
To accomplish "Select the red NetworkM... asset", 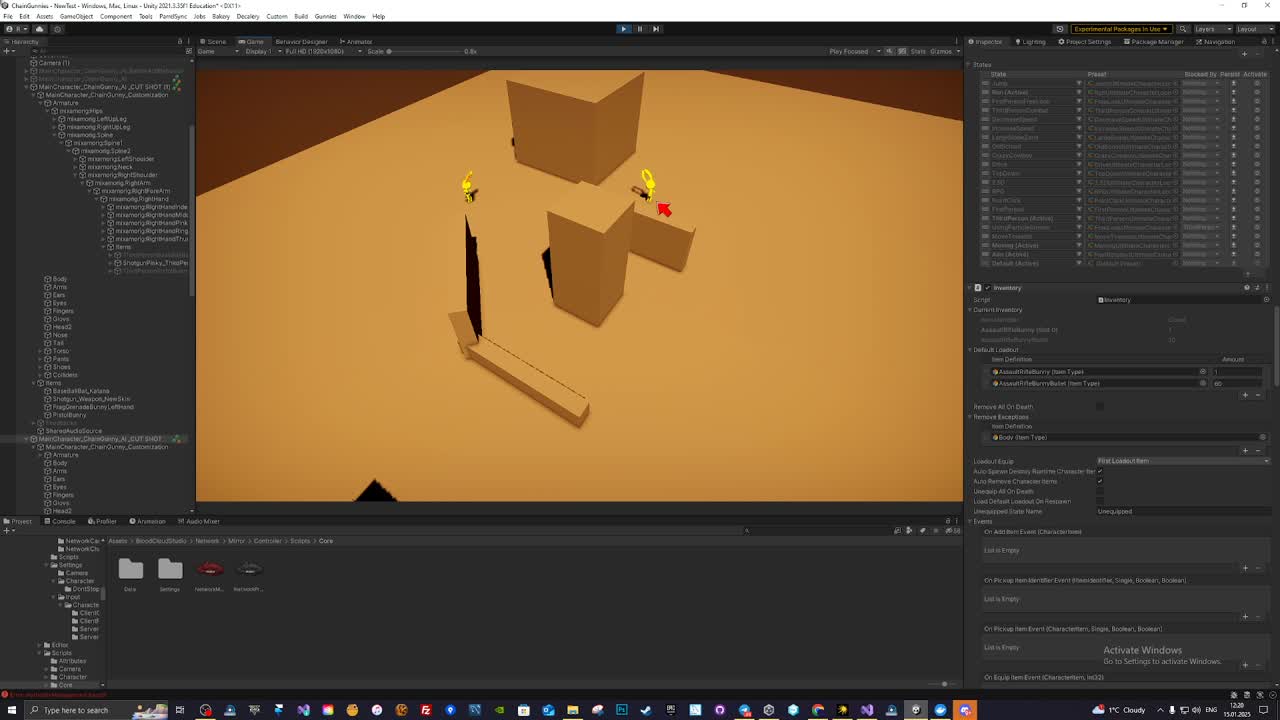I will click(x=210, y=570).
